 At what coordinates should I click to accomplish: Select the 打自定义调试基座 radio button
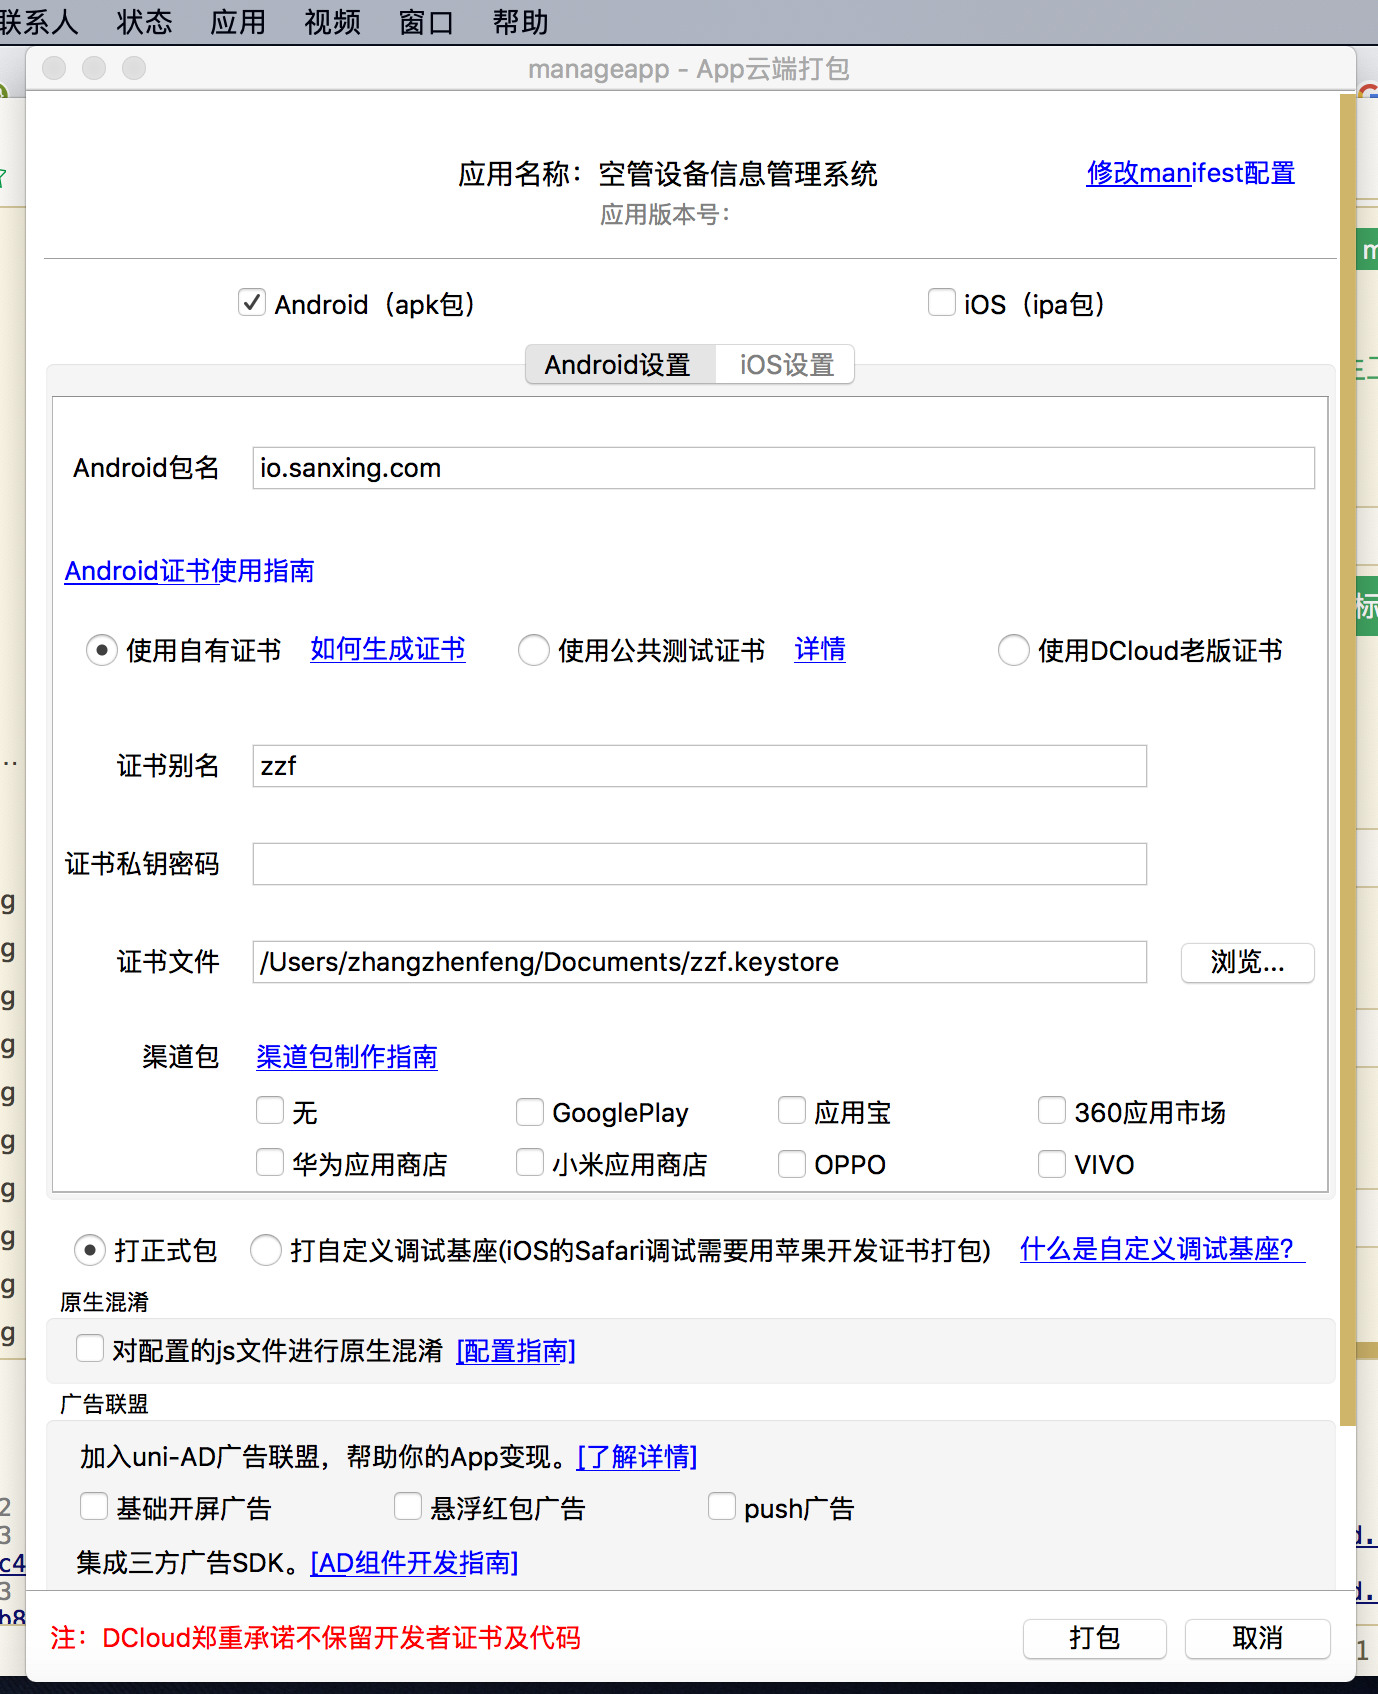pos(266,1250)
